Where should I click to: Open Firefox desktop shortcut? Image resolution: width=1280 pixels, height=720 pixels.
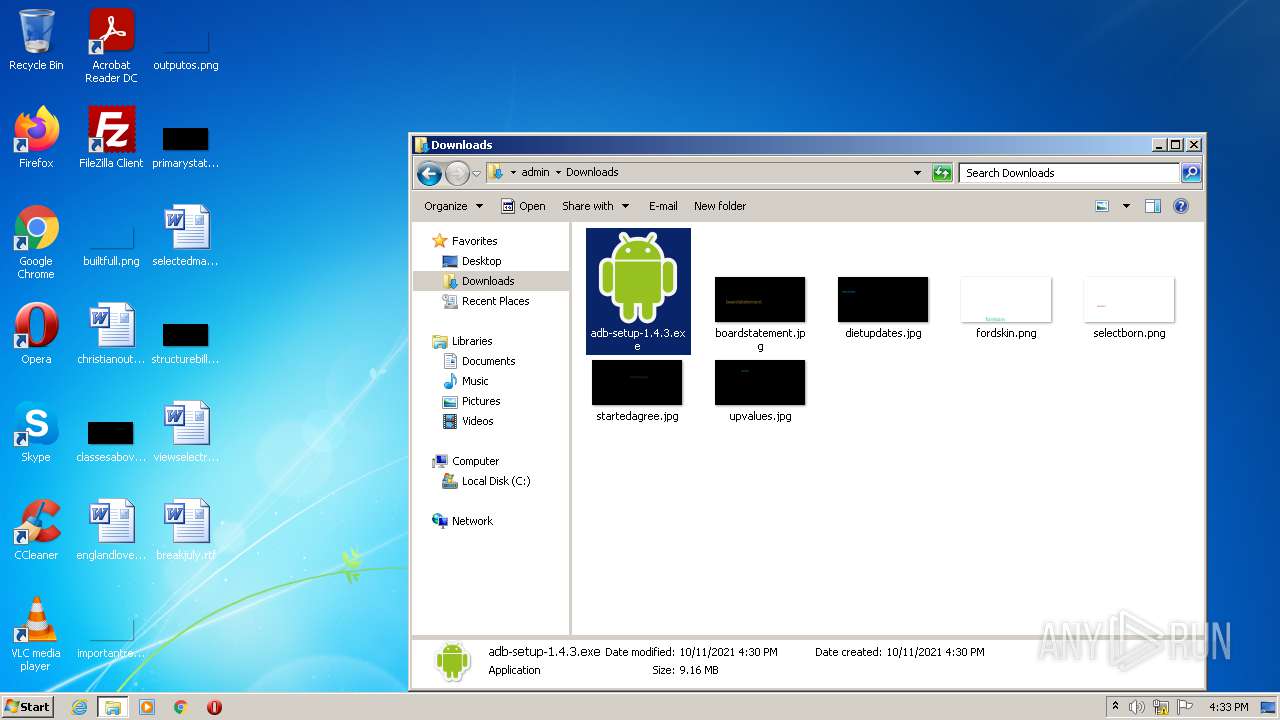click(36, 138)
